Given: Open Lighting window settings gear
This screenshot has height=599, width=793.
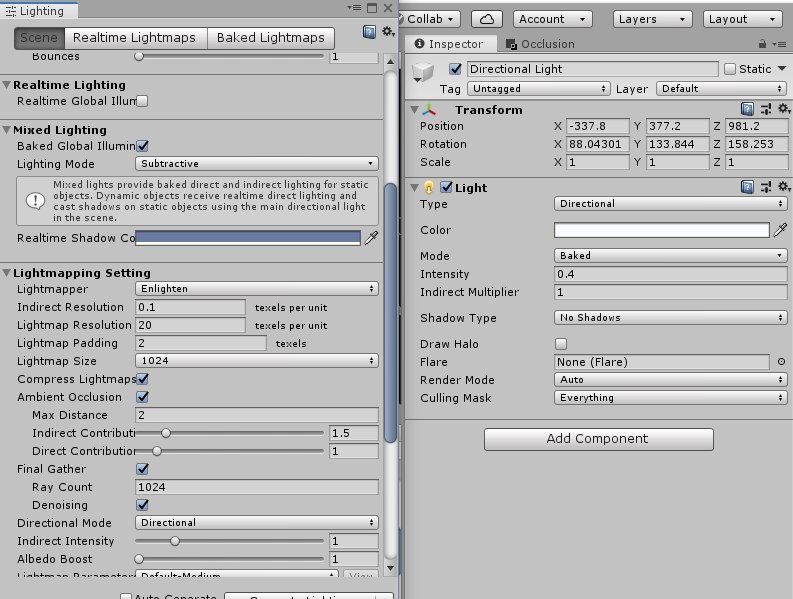Looking at the screenshot, I should tap(388, 32).
